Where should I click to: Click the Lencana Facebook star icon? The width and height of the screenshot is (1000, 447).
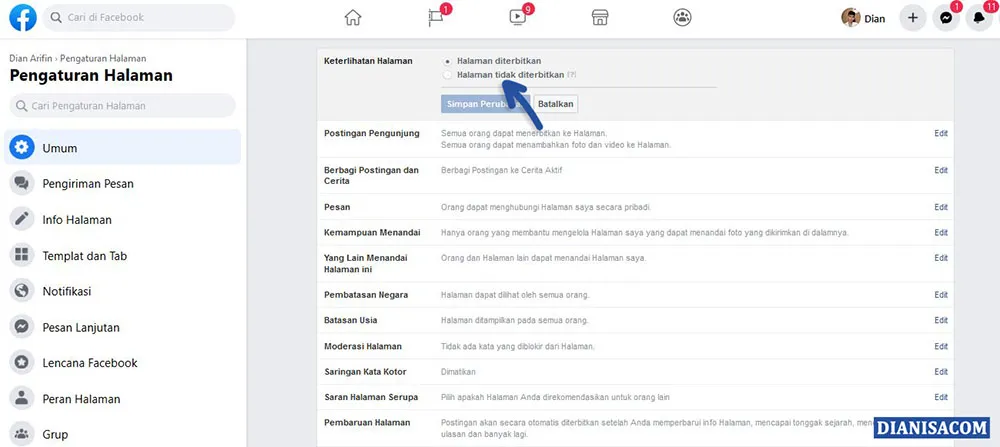click(x=22, y=363)
